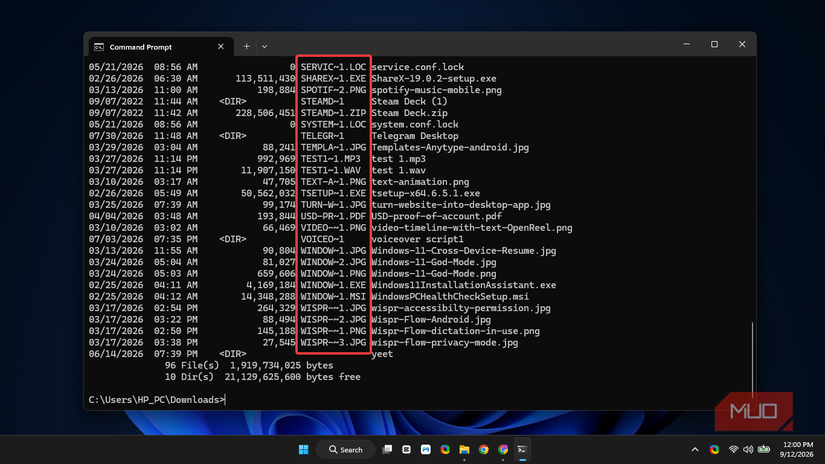Click file name Wispr-Flow-dictation-in-use.png
This screenshot has height=464, width=825.
point(456,331)
